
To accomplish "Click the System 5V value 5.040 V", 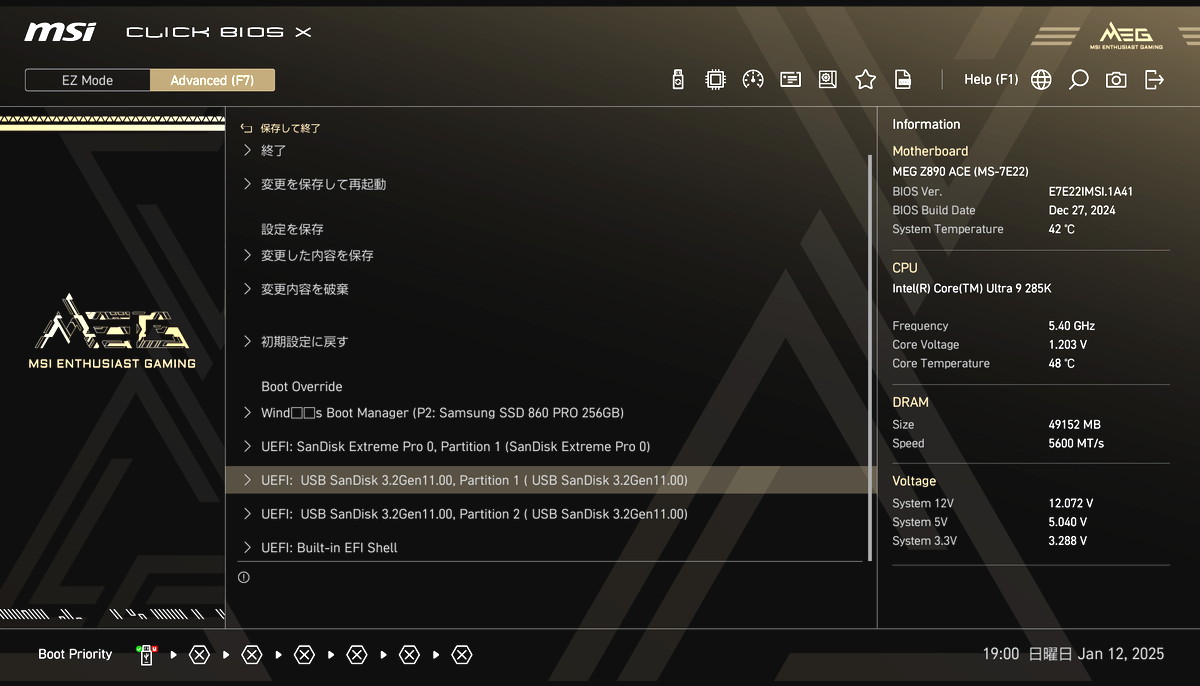I will [1067, 522].
